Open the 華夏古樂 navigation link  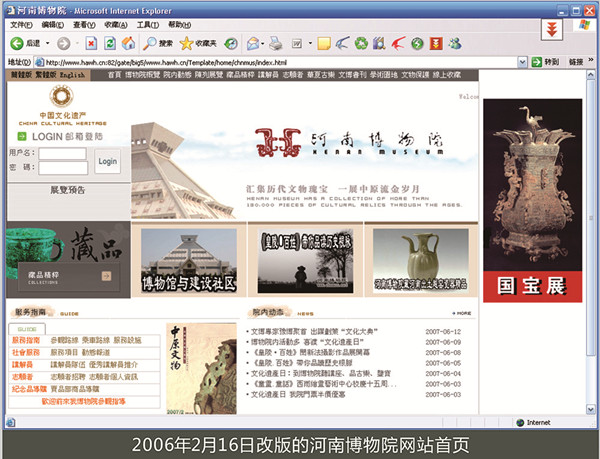pos(321,75)
